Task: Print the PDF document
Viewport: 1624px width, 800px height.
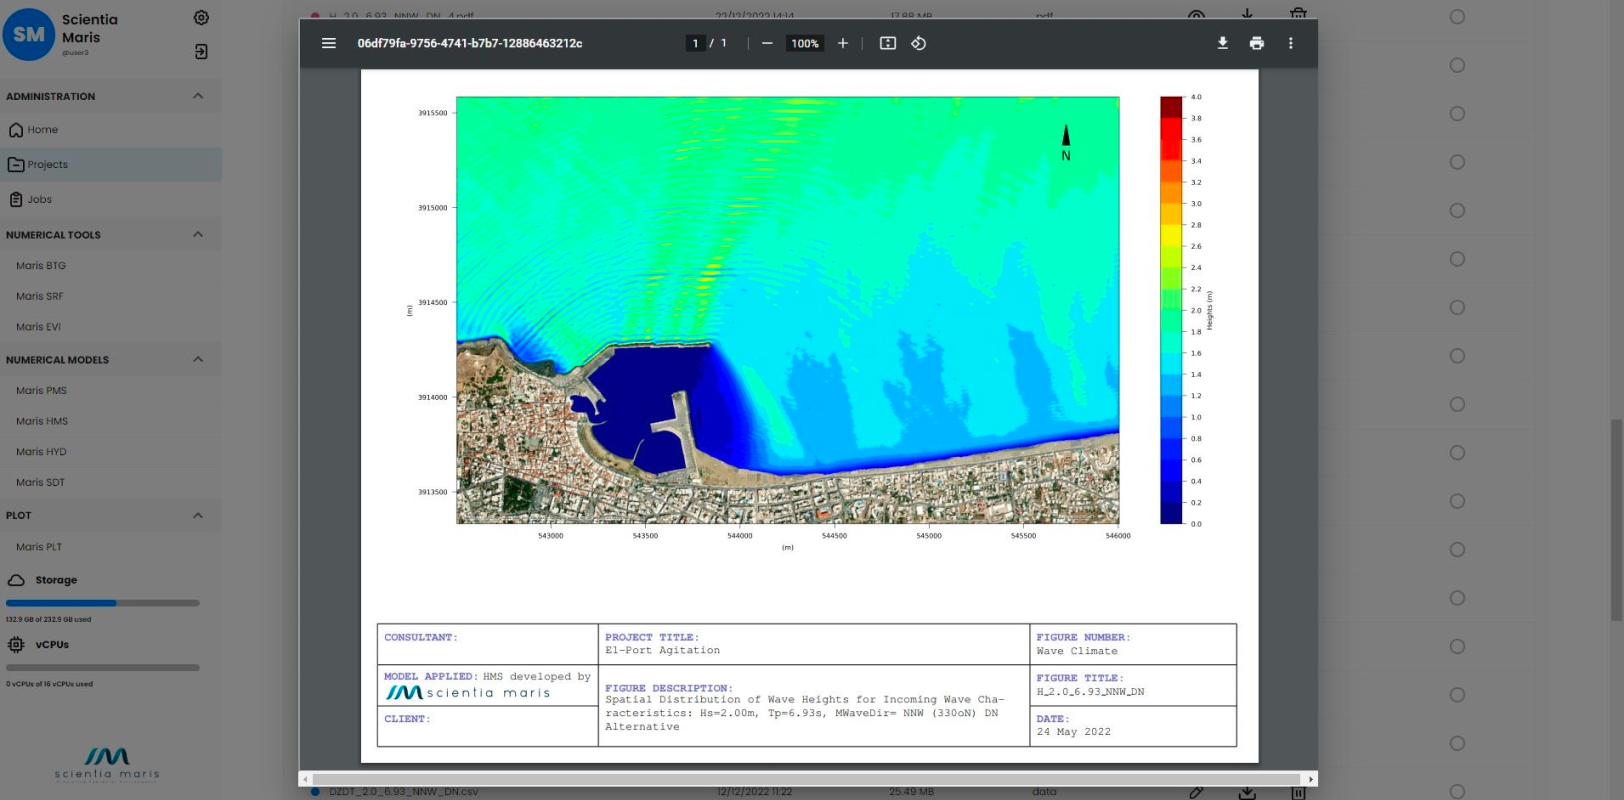Action: [x=1256, y=43]
